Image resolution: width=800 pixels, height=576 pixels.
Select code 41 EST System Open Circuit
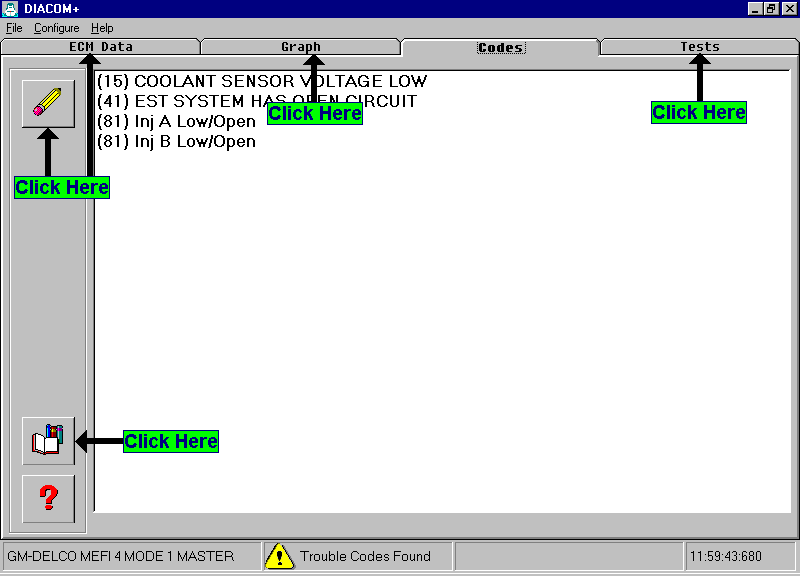click(257, 102)
